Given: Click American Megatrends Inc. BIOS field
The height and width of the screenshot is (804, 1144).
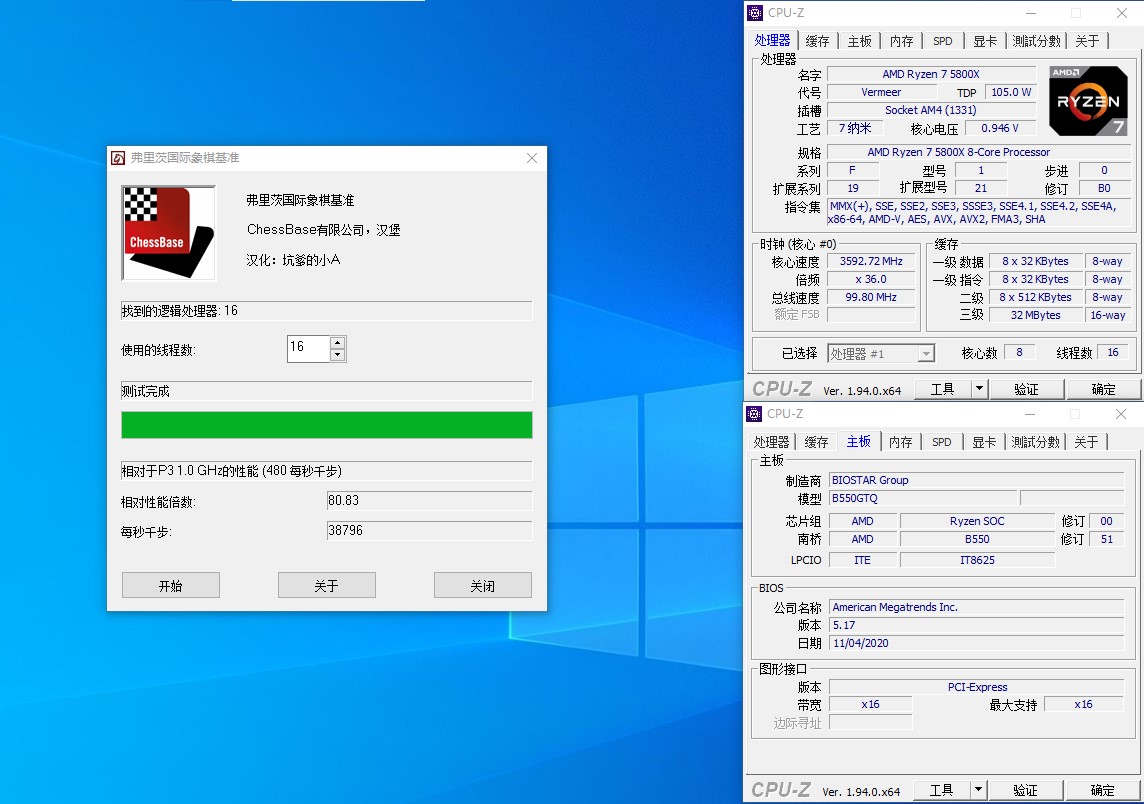Looking at the screenshot, I should (x=977, y=608).
